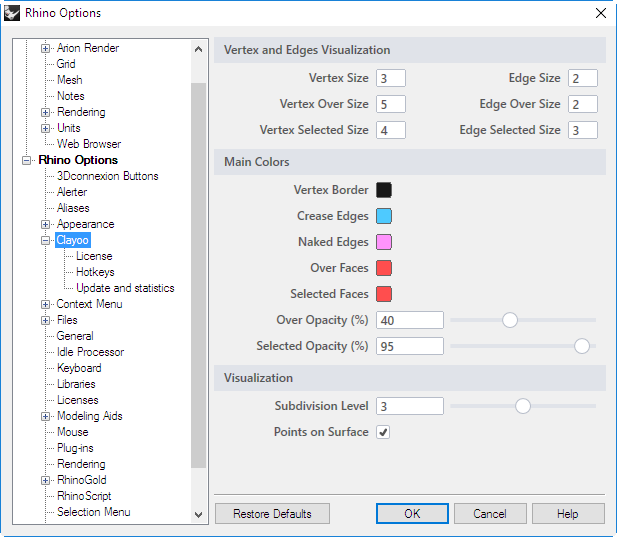This screenshot has height=537, width=617.
Task: Open Update and statistics page
Action: (125, 288)
